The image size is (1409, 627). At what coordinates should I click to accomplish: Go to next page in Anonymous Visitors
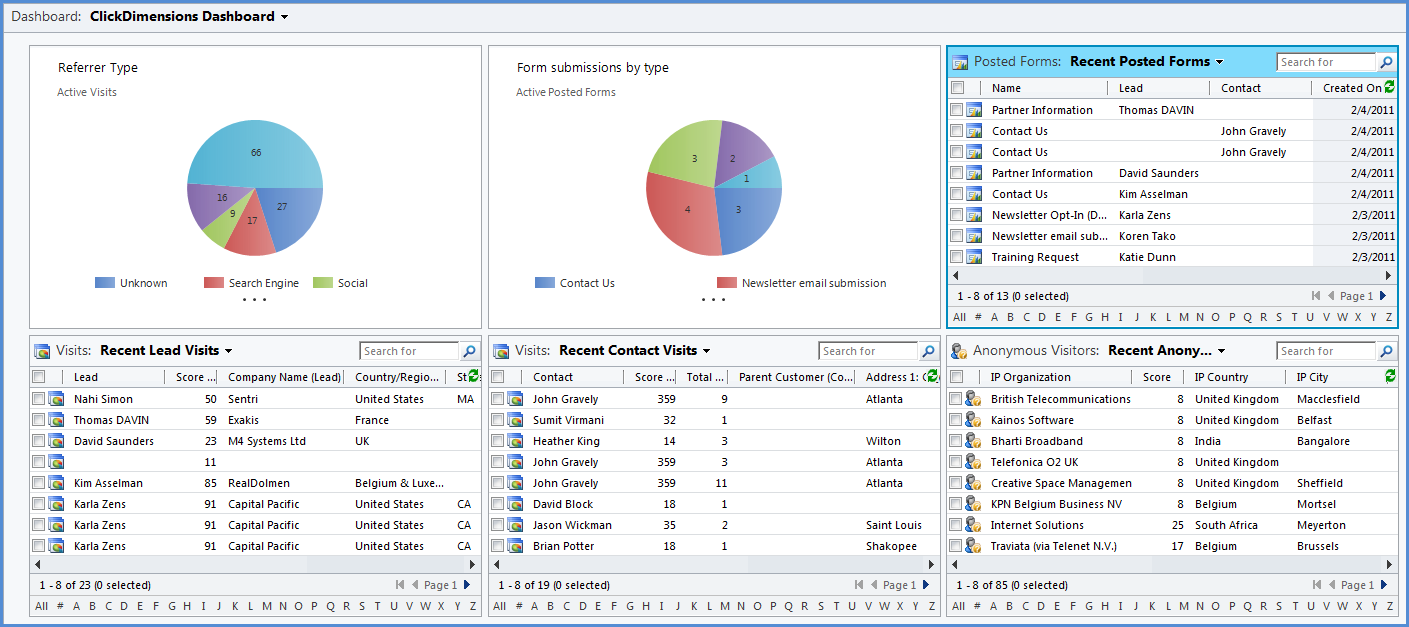pos(1383,585)
